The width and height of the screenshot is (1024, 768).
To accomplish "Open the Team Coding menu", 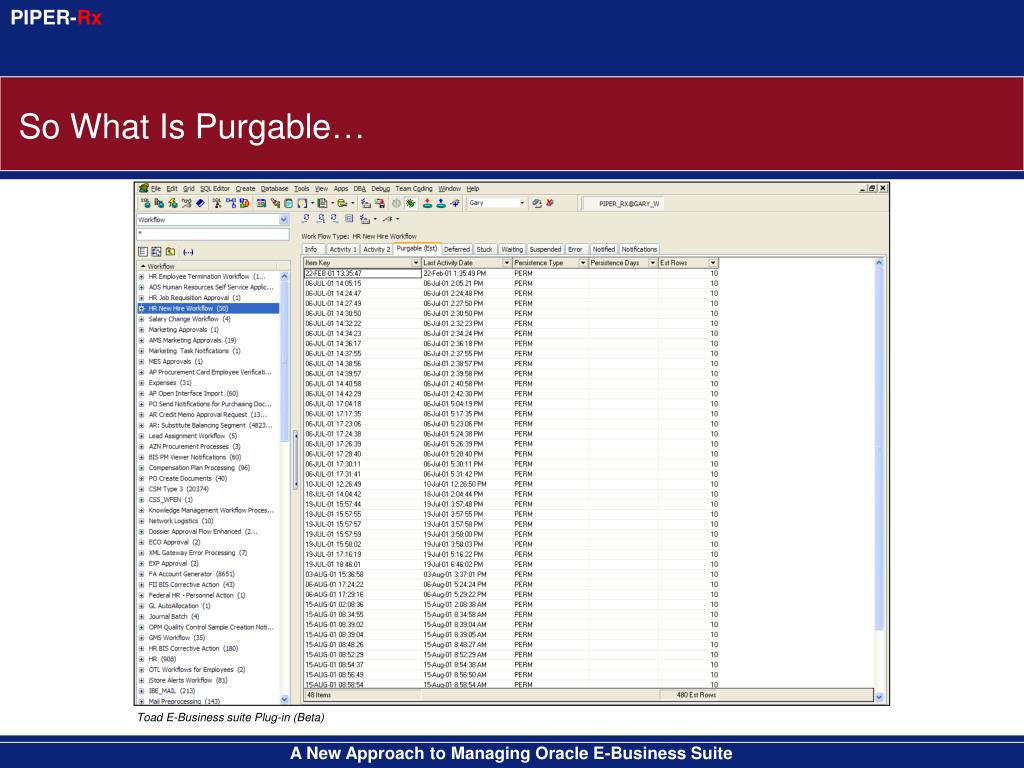I will click(x=414, y=189).
